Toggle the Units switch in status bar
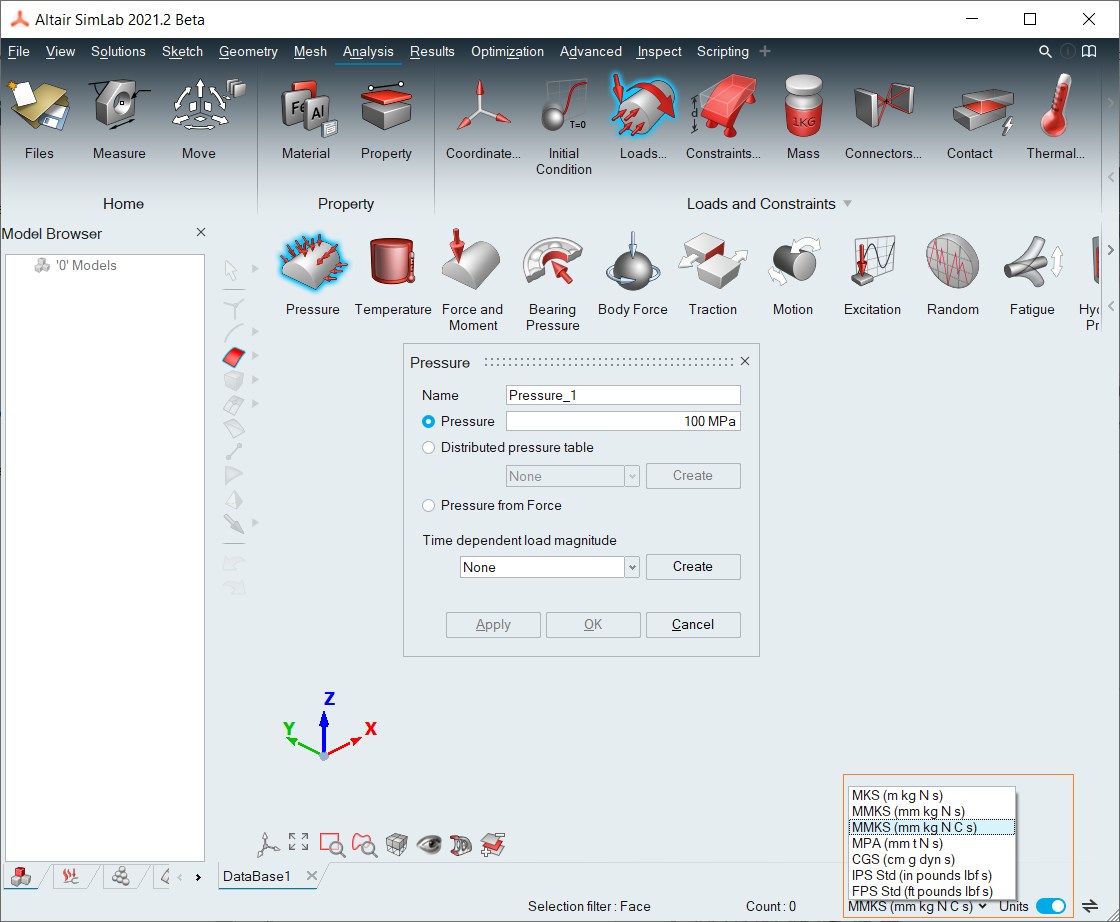 click(x=1050, y=906)
